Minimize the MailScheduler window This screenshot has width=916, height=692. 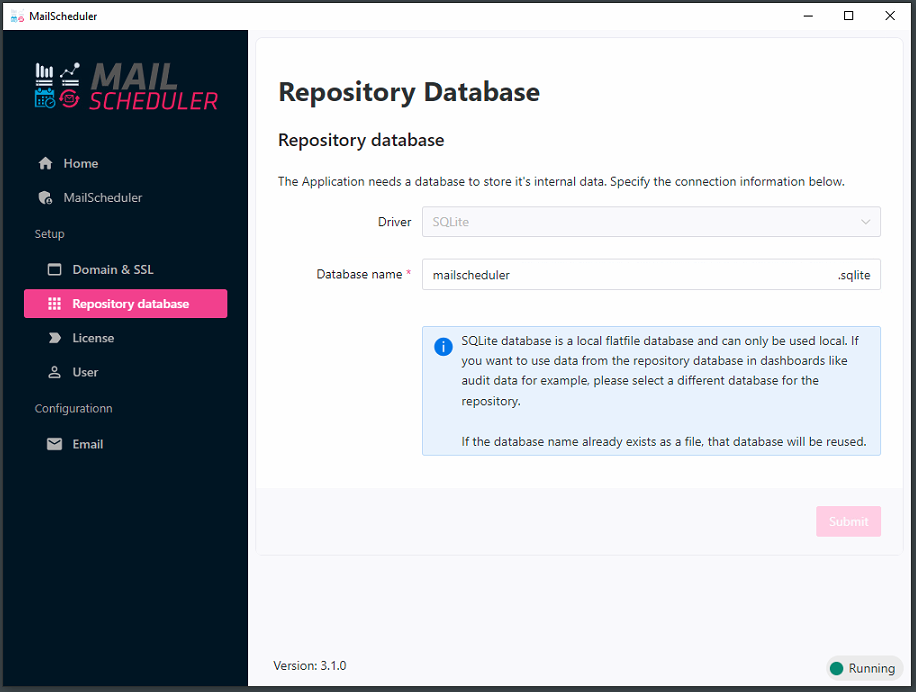pos(809,16)
